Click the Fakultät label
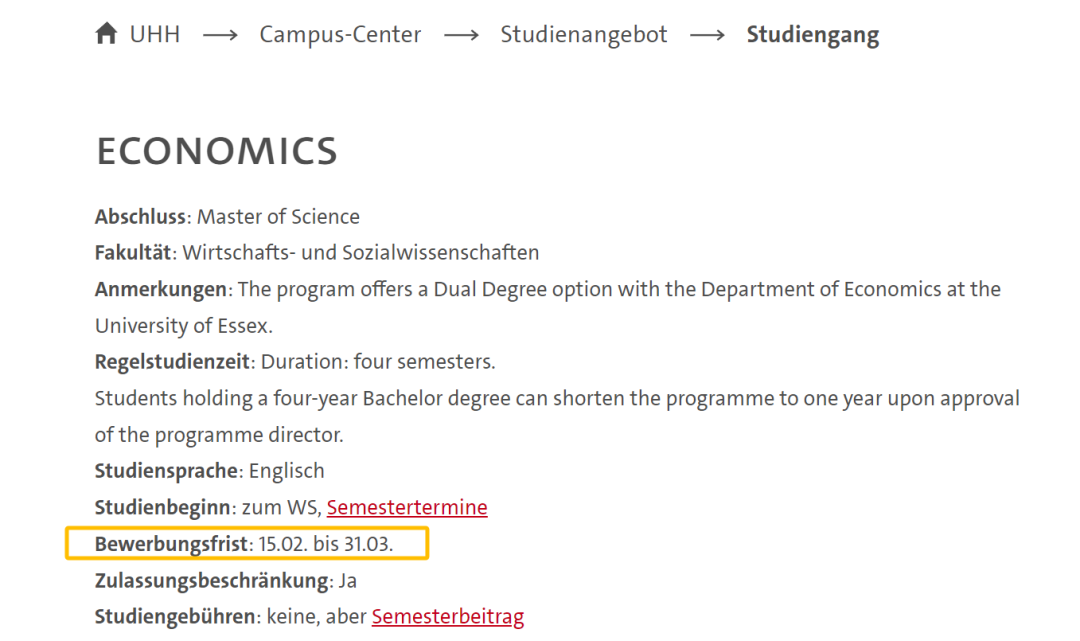This screenshot has width=1080, height=641. (135, 252)
